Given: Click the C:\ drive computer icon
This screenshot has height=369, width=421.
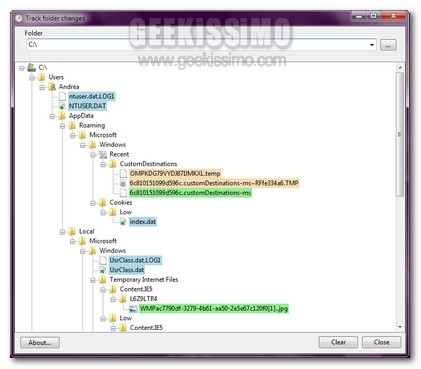Looking at the screenshot, I should [x=31, y=68].
